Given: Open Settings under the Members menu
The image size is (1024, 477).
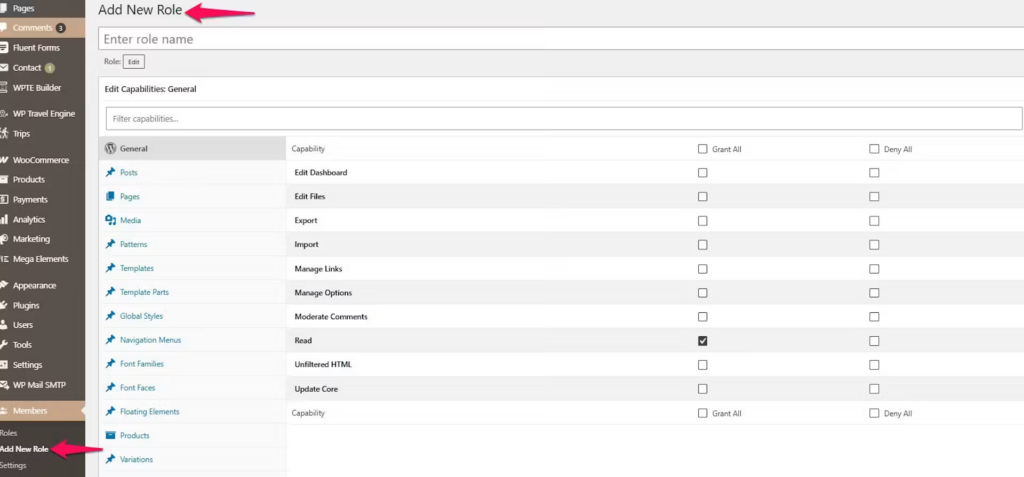Looking at the screenshot, I should (x=13, y=465).
